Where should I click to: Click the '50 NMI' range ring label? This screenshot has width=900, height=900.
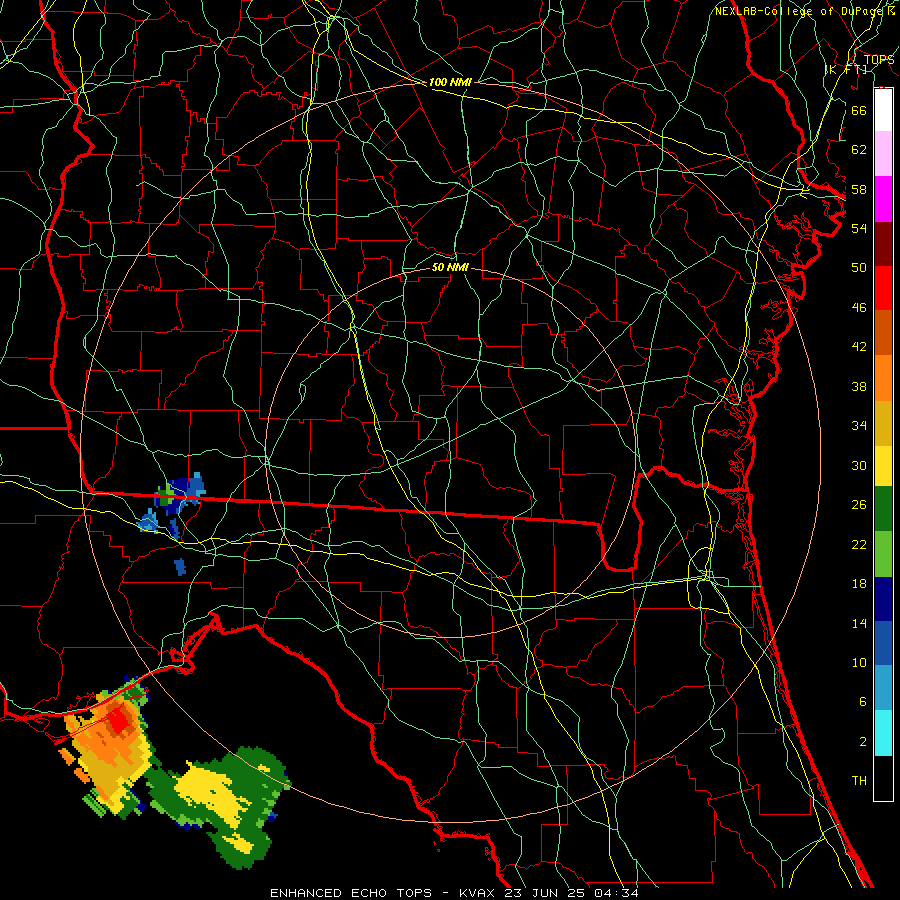tap(450, 267)
